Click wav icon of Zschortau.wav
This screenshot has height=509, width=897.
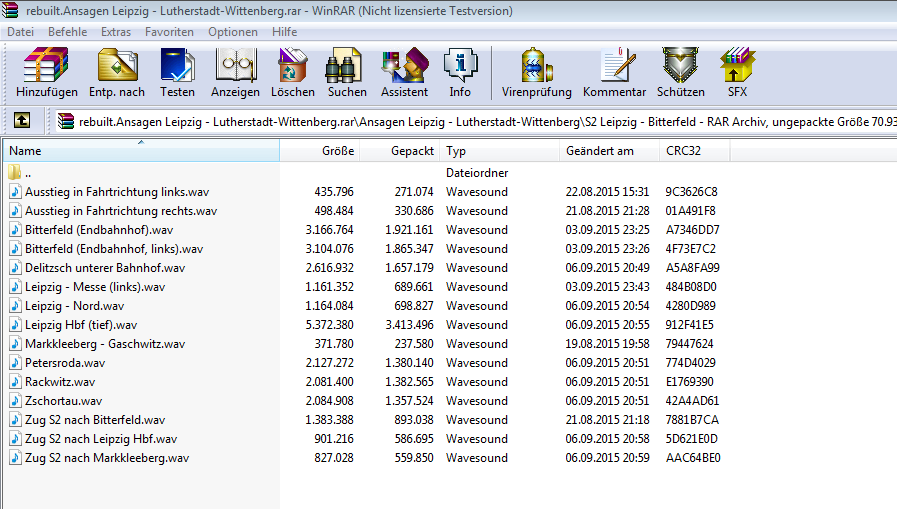(x=15, y=400)
